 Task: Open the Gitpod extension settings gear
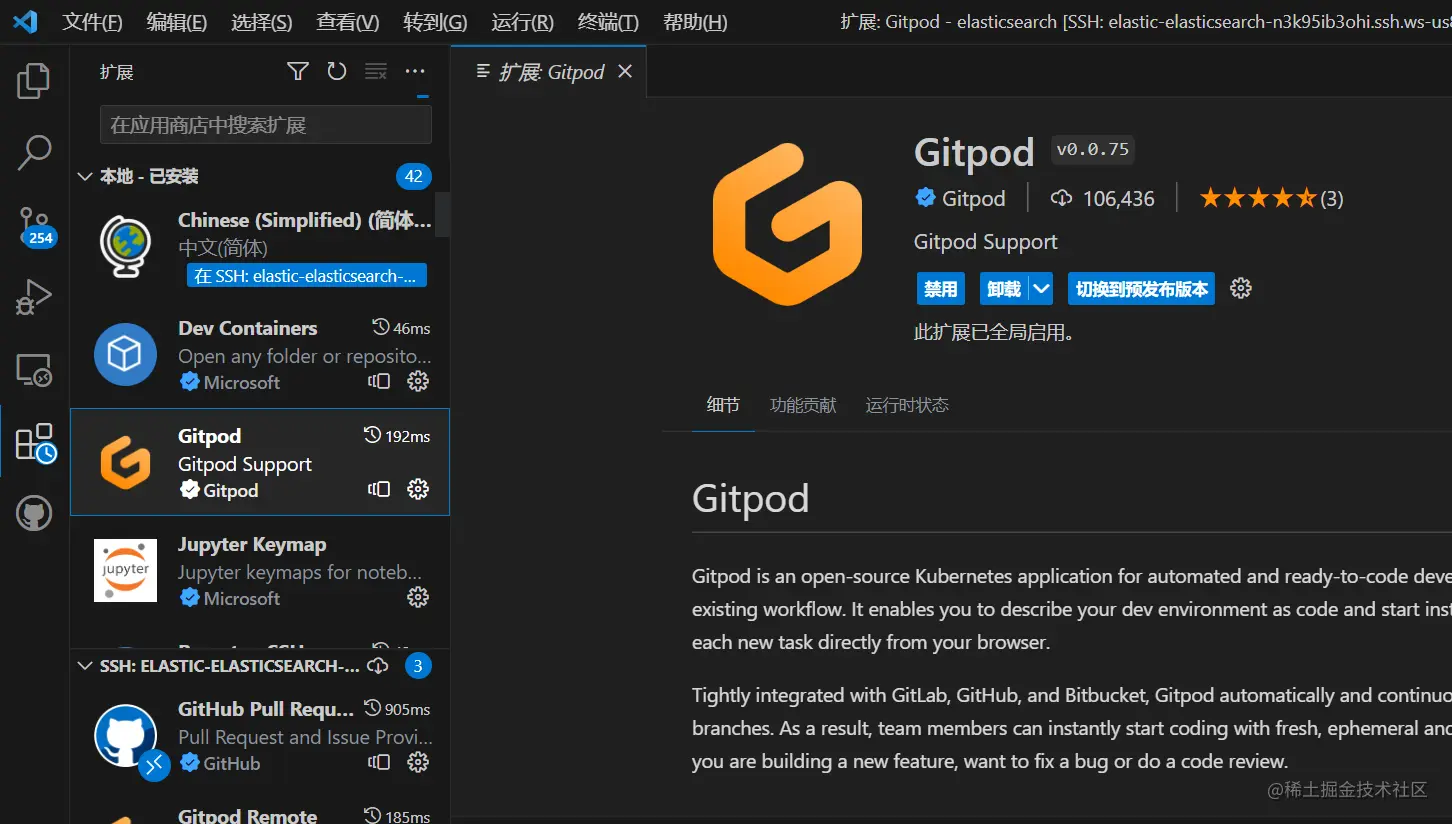point(1240,288)
